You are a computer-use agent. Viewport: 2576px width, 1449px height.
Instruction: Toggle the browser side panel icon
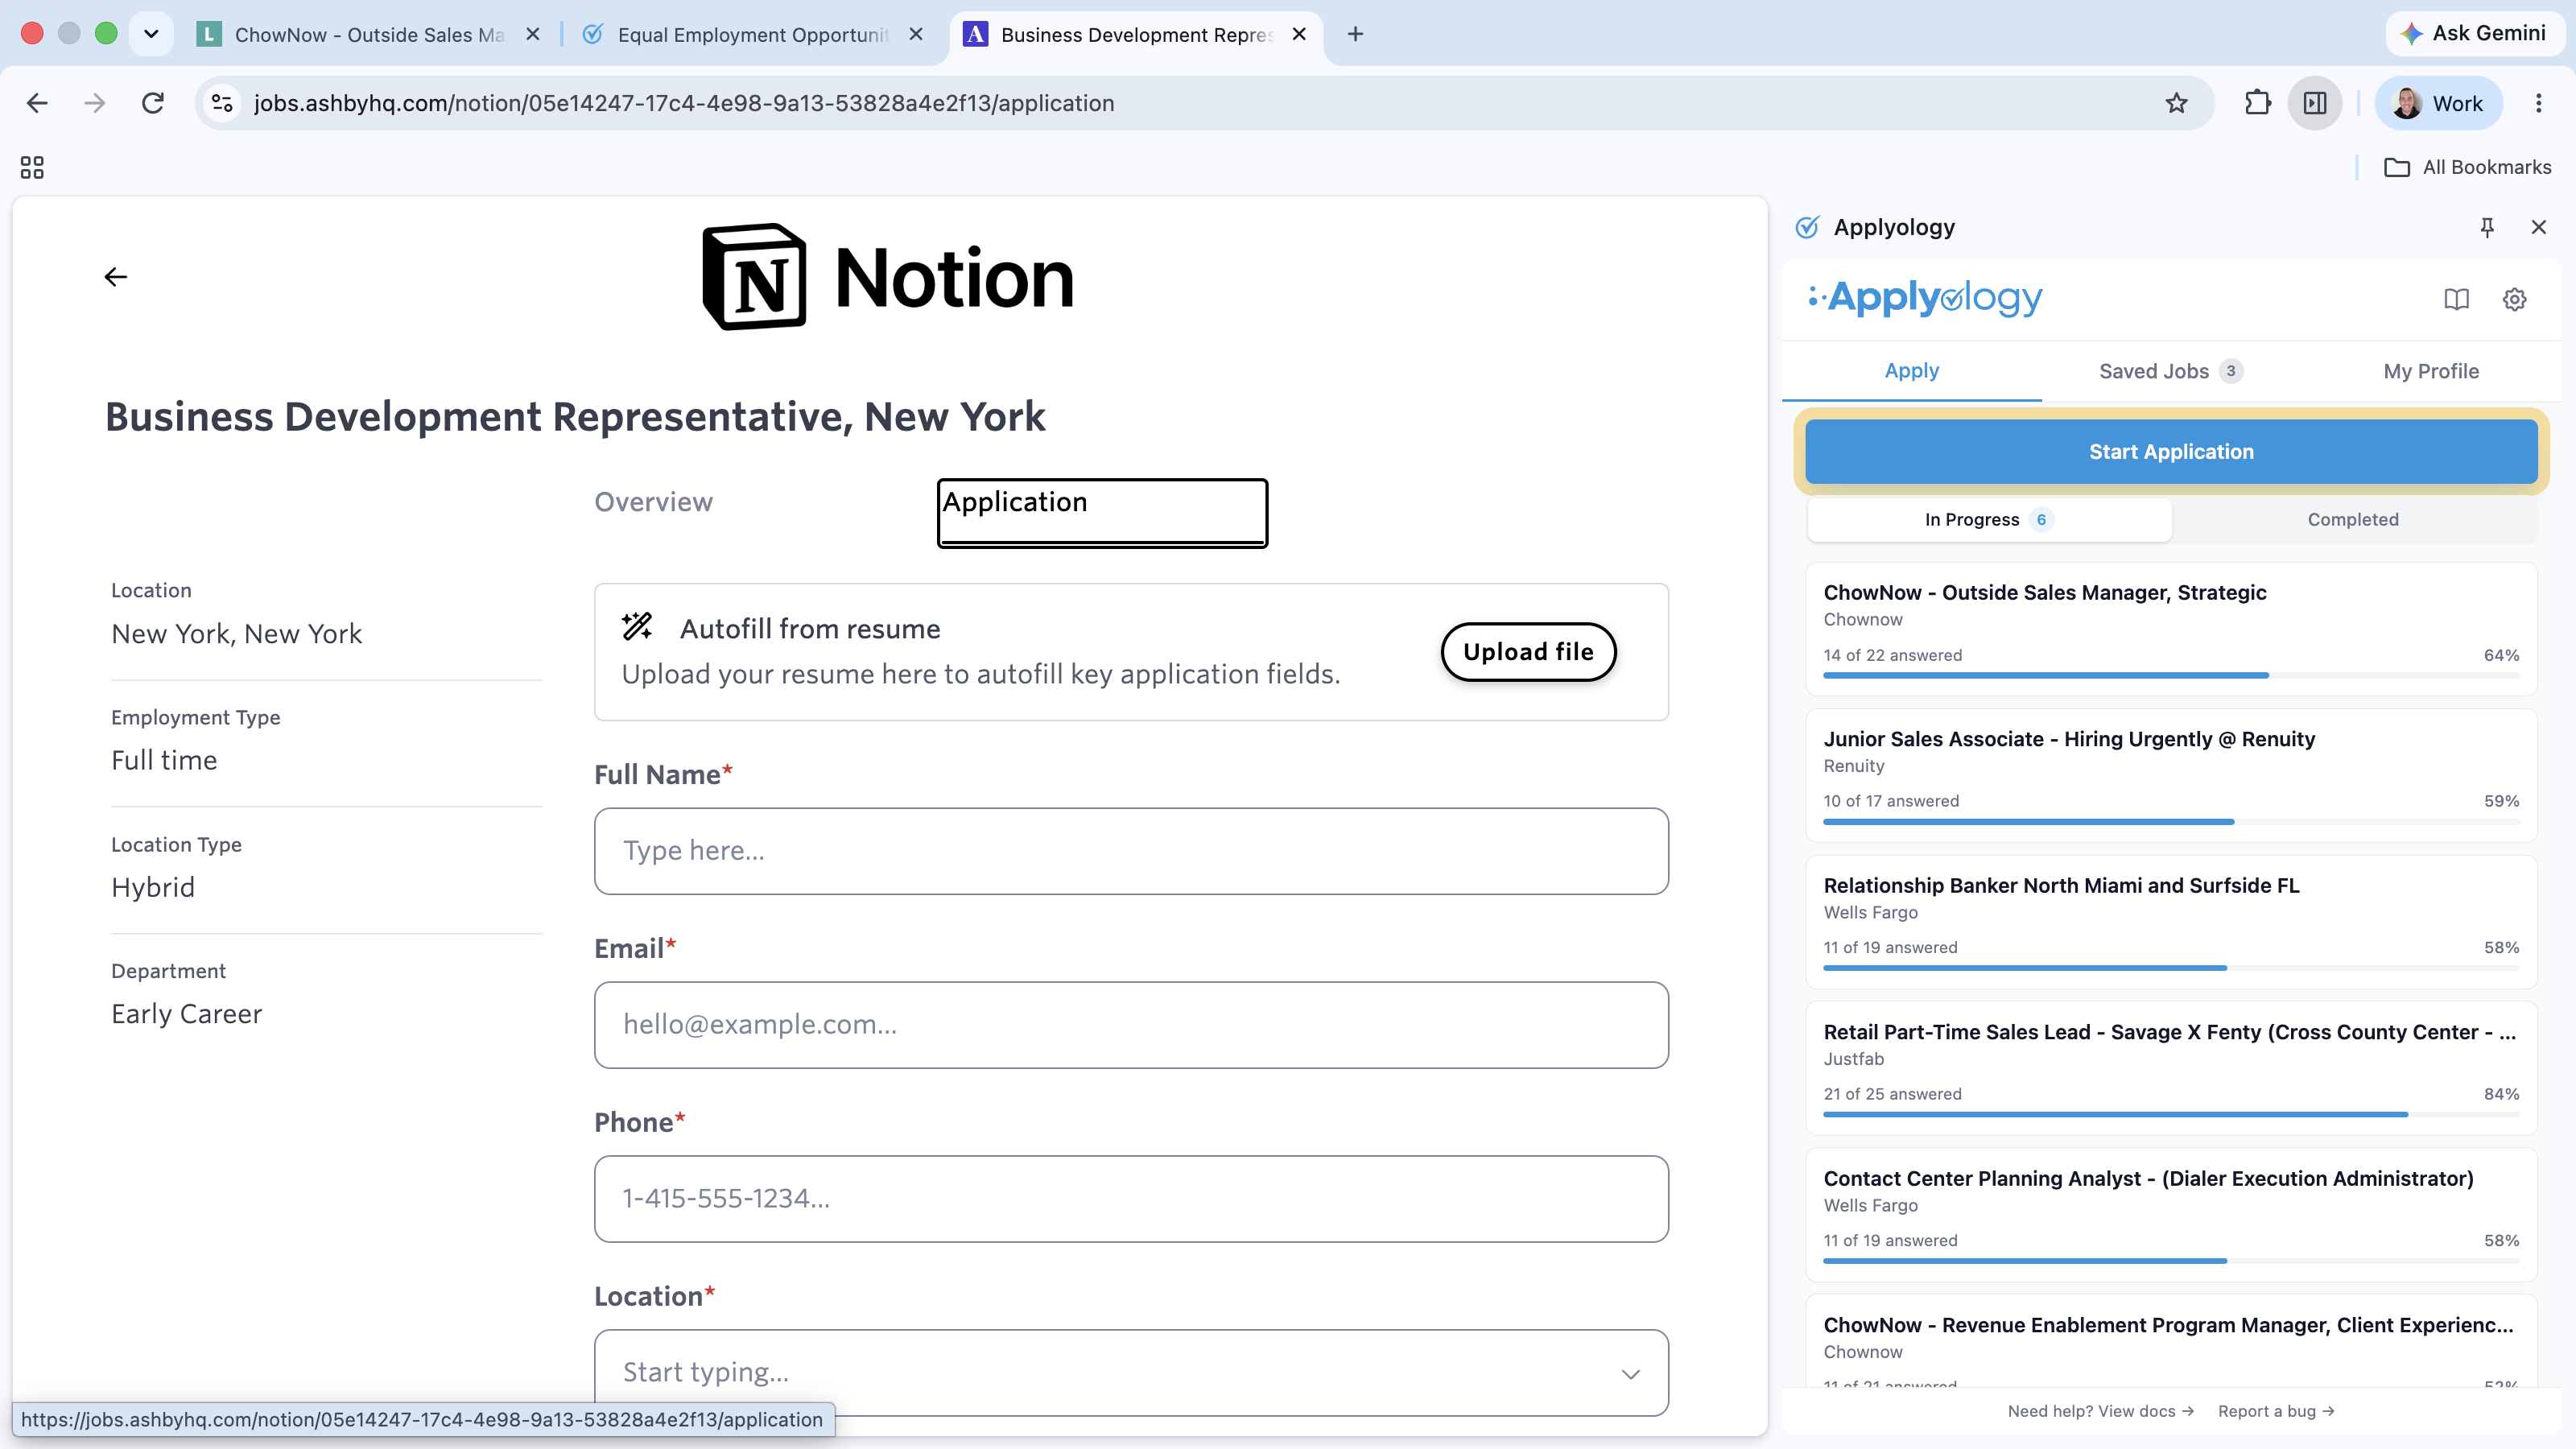click(x=2315, y=103)
